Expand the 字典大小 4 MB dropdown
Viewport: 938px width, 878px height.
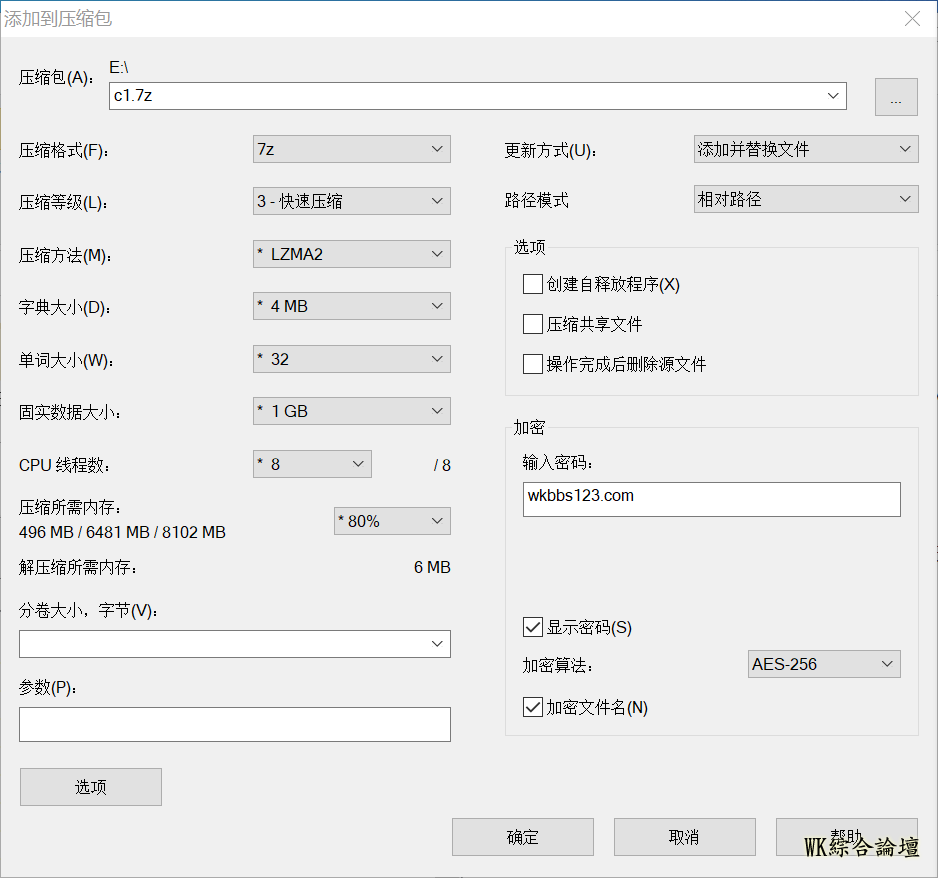tap(351, 306)
